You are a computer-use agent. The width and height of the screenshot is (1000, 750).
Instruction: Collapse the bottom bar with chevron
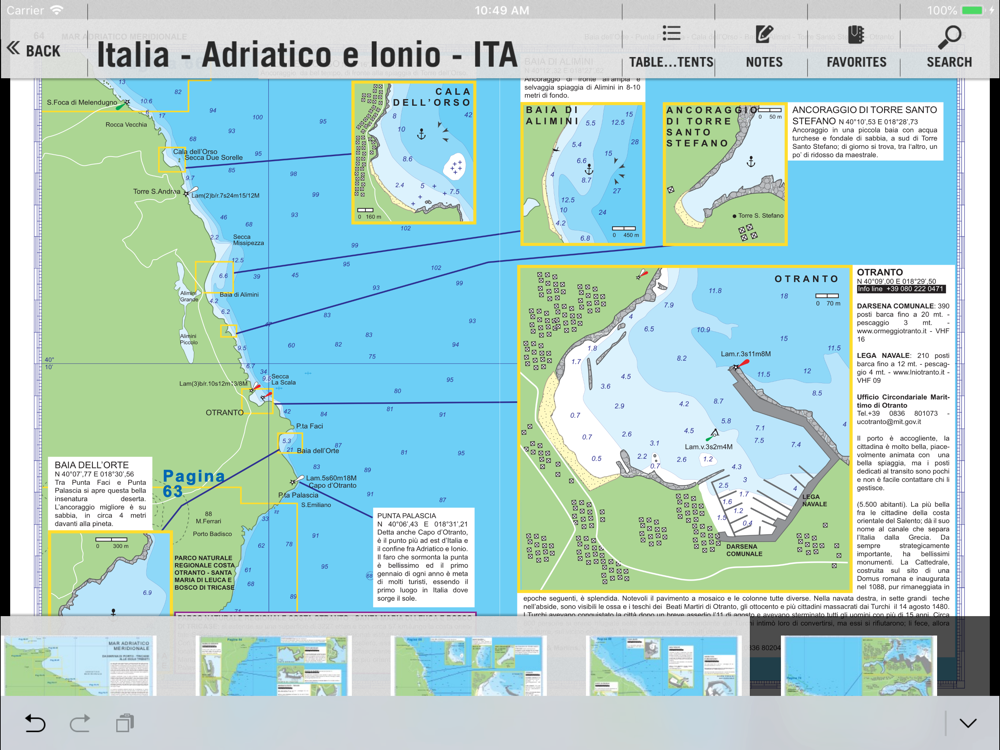point(967,723)
